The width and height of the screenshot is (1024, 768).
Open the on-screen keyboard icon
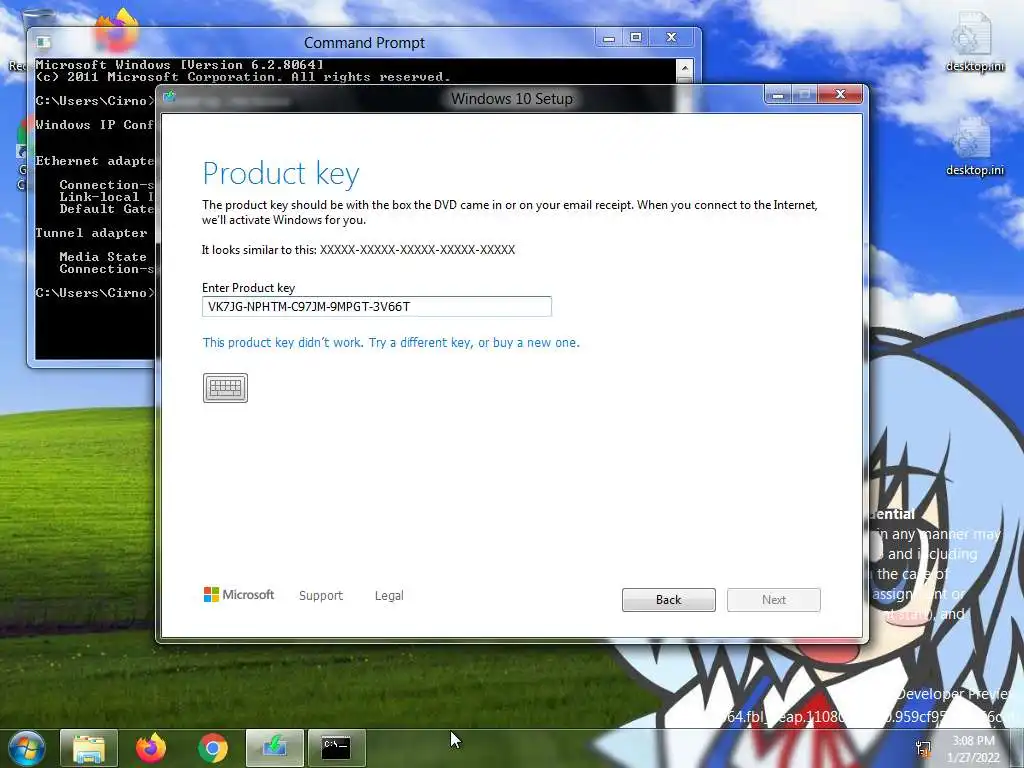coord(225,388)
